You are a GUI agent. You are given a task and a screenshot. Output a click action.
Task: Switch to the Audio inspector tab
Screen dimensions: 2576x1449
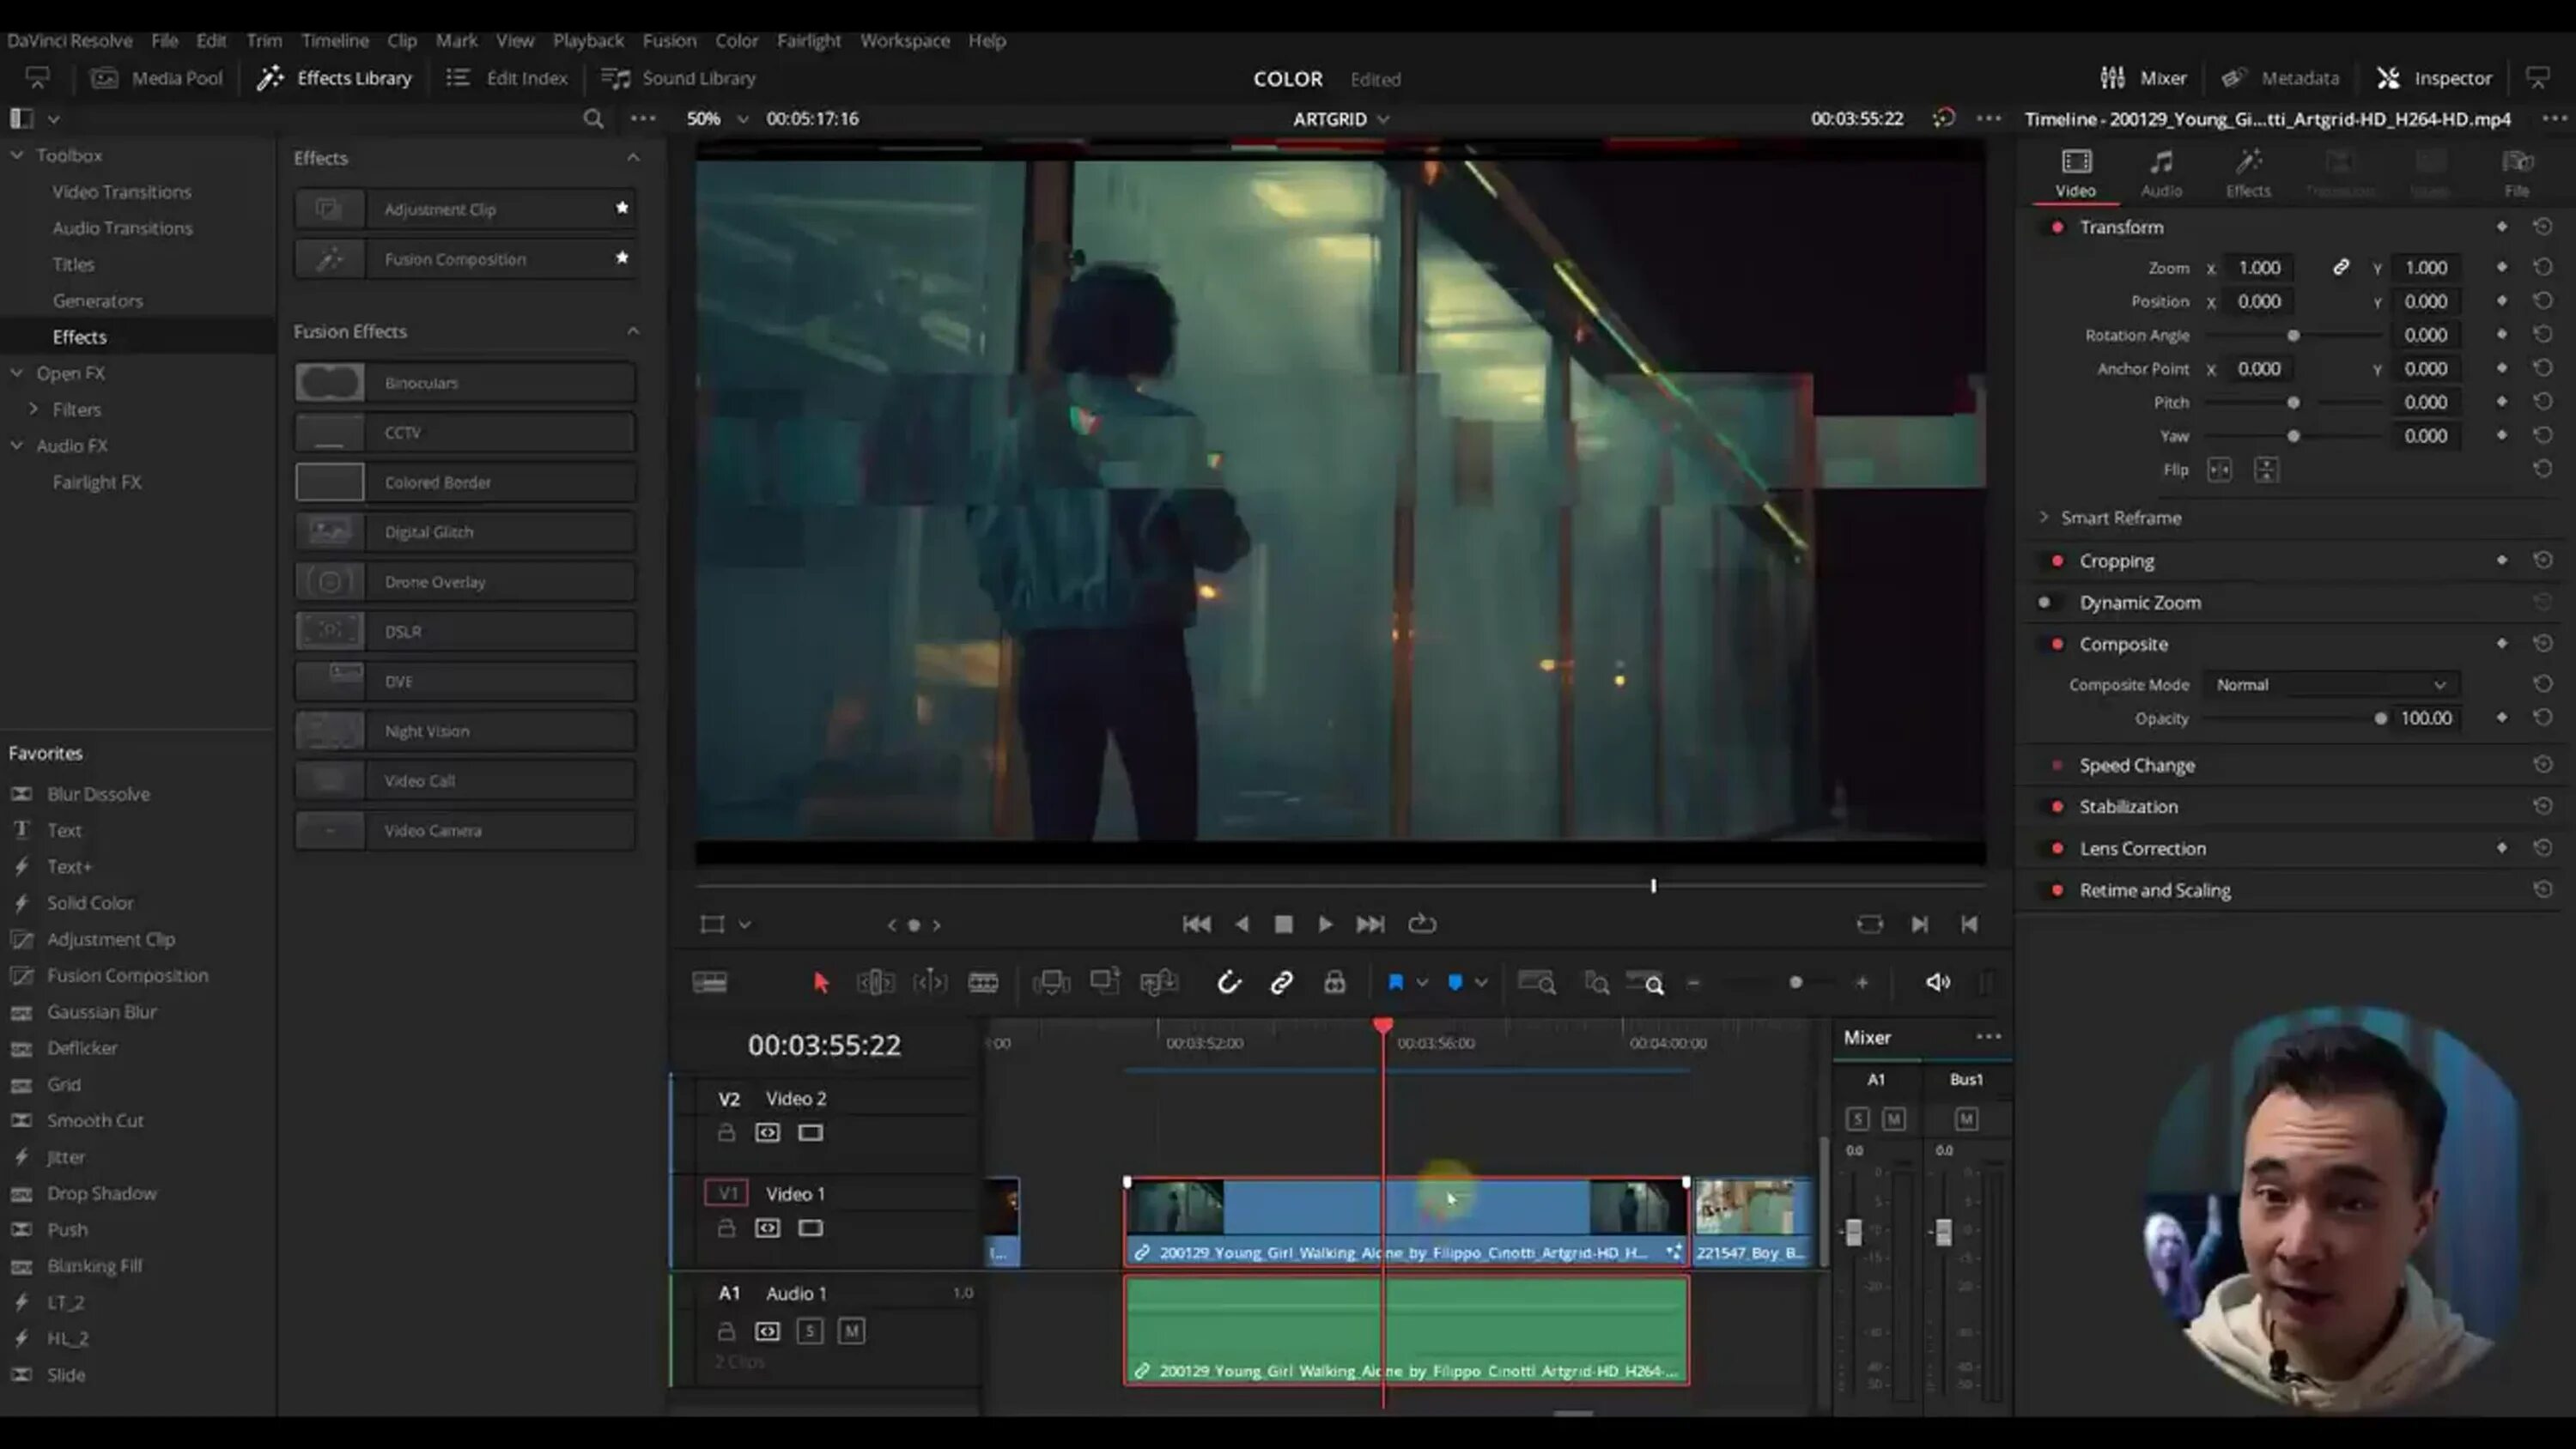(x=2161, y=172)
